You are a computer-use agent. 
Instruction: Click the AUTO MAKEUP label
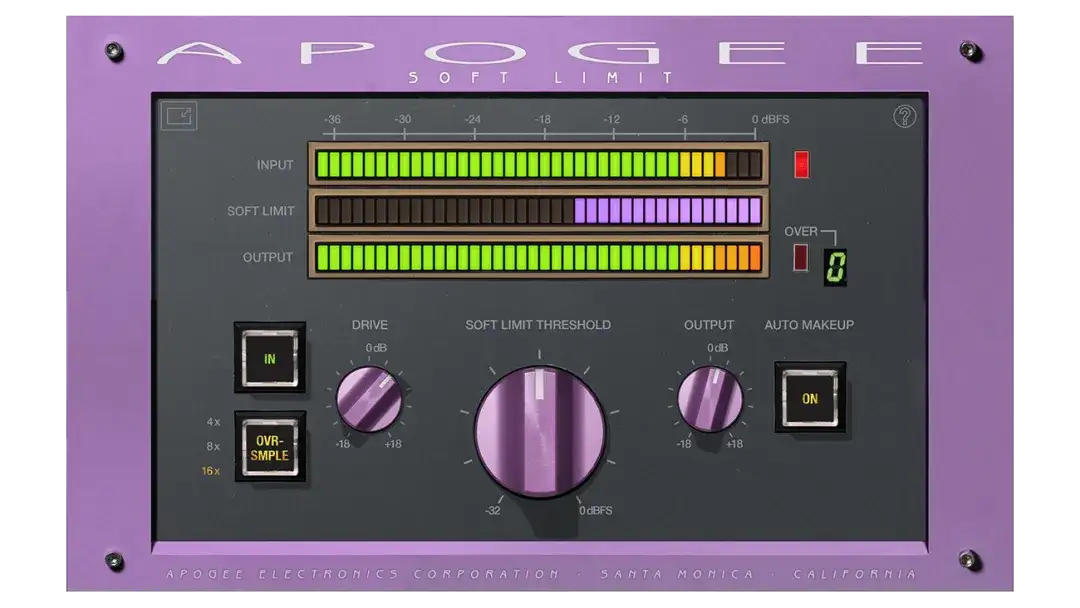[x=809, y=325]
